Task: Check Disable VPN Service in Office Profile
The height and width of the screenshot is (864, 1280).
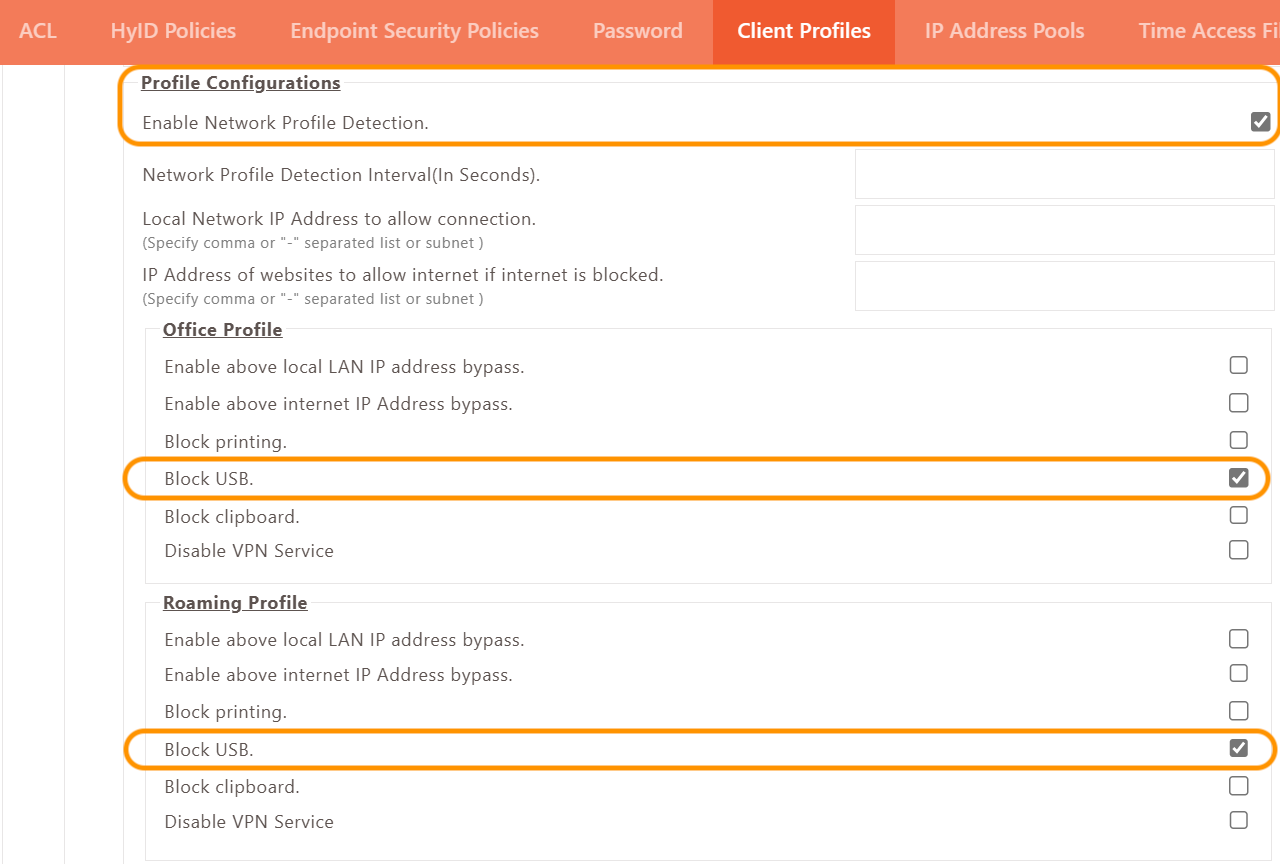Action: tap(1239, 550)
